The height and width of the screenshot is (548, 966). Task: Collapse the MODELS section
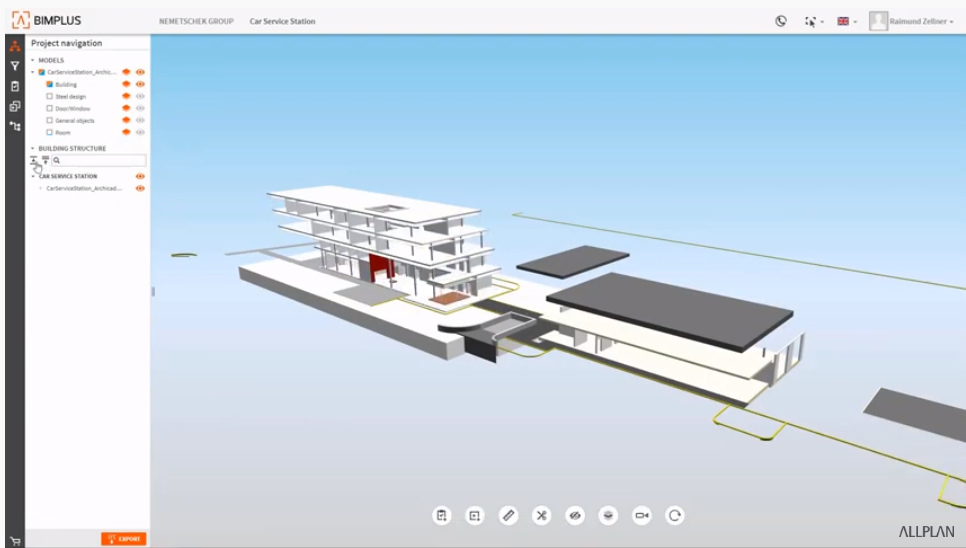pyautogui.click(x=32, y=60)
